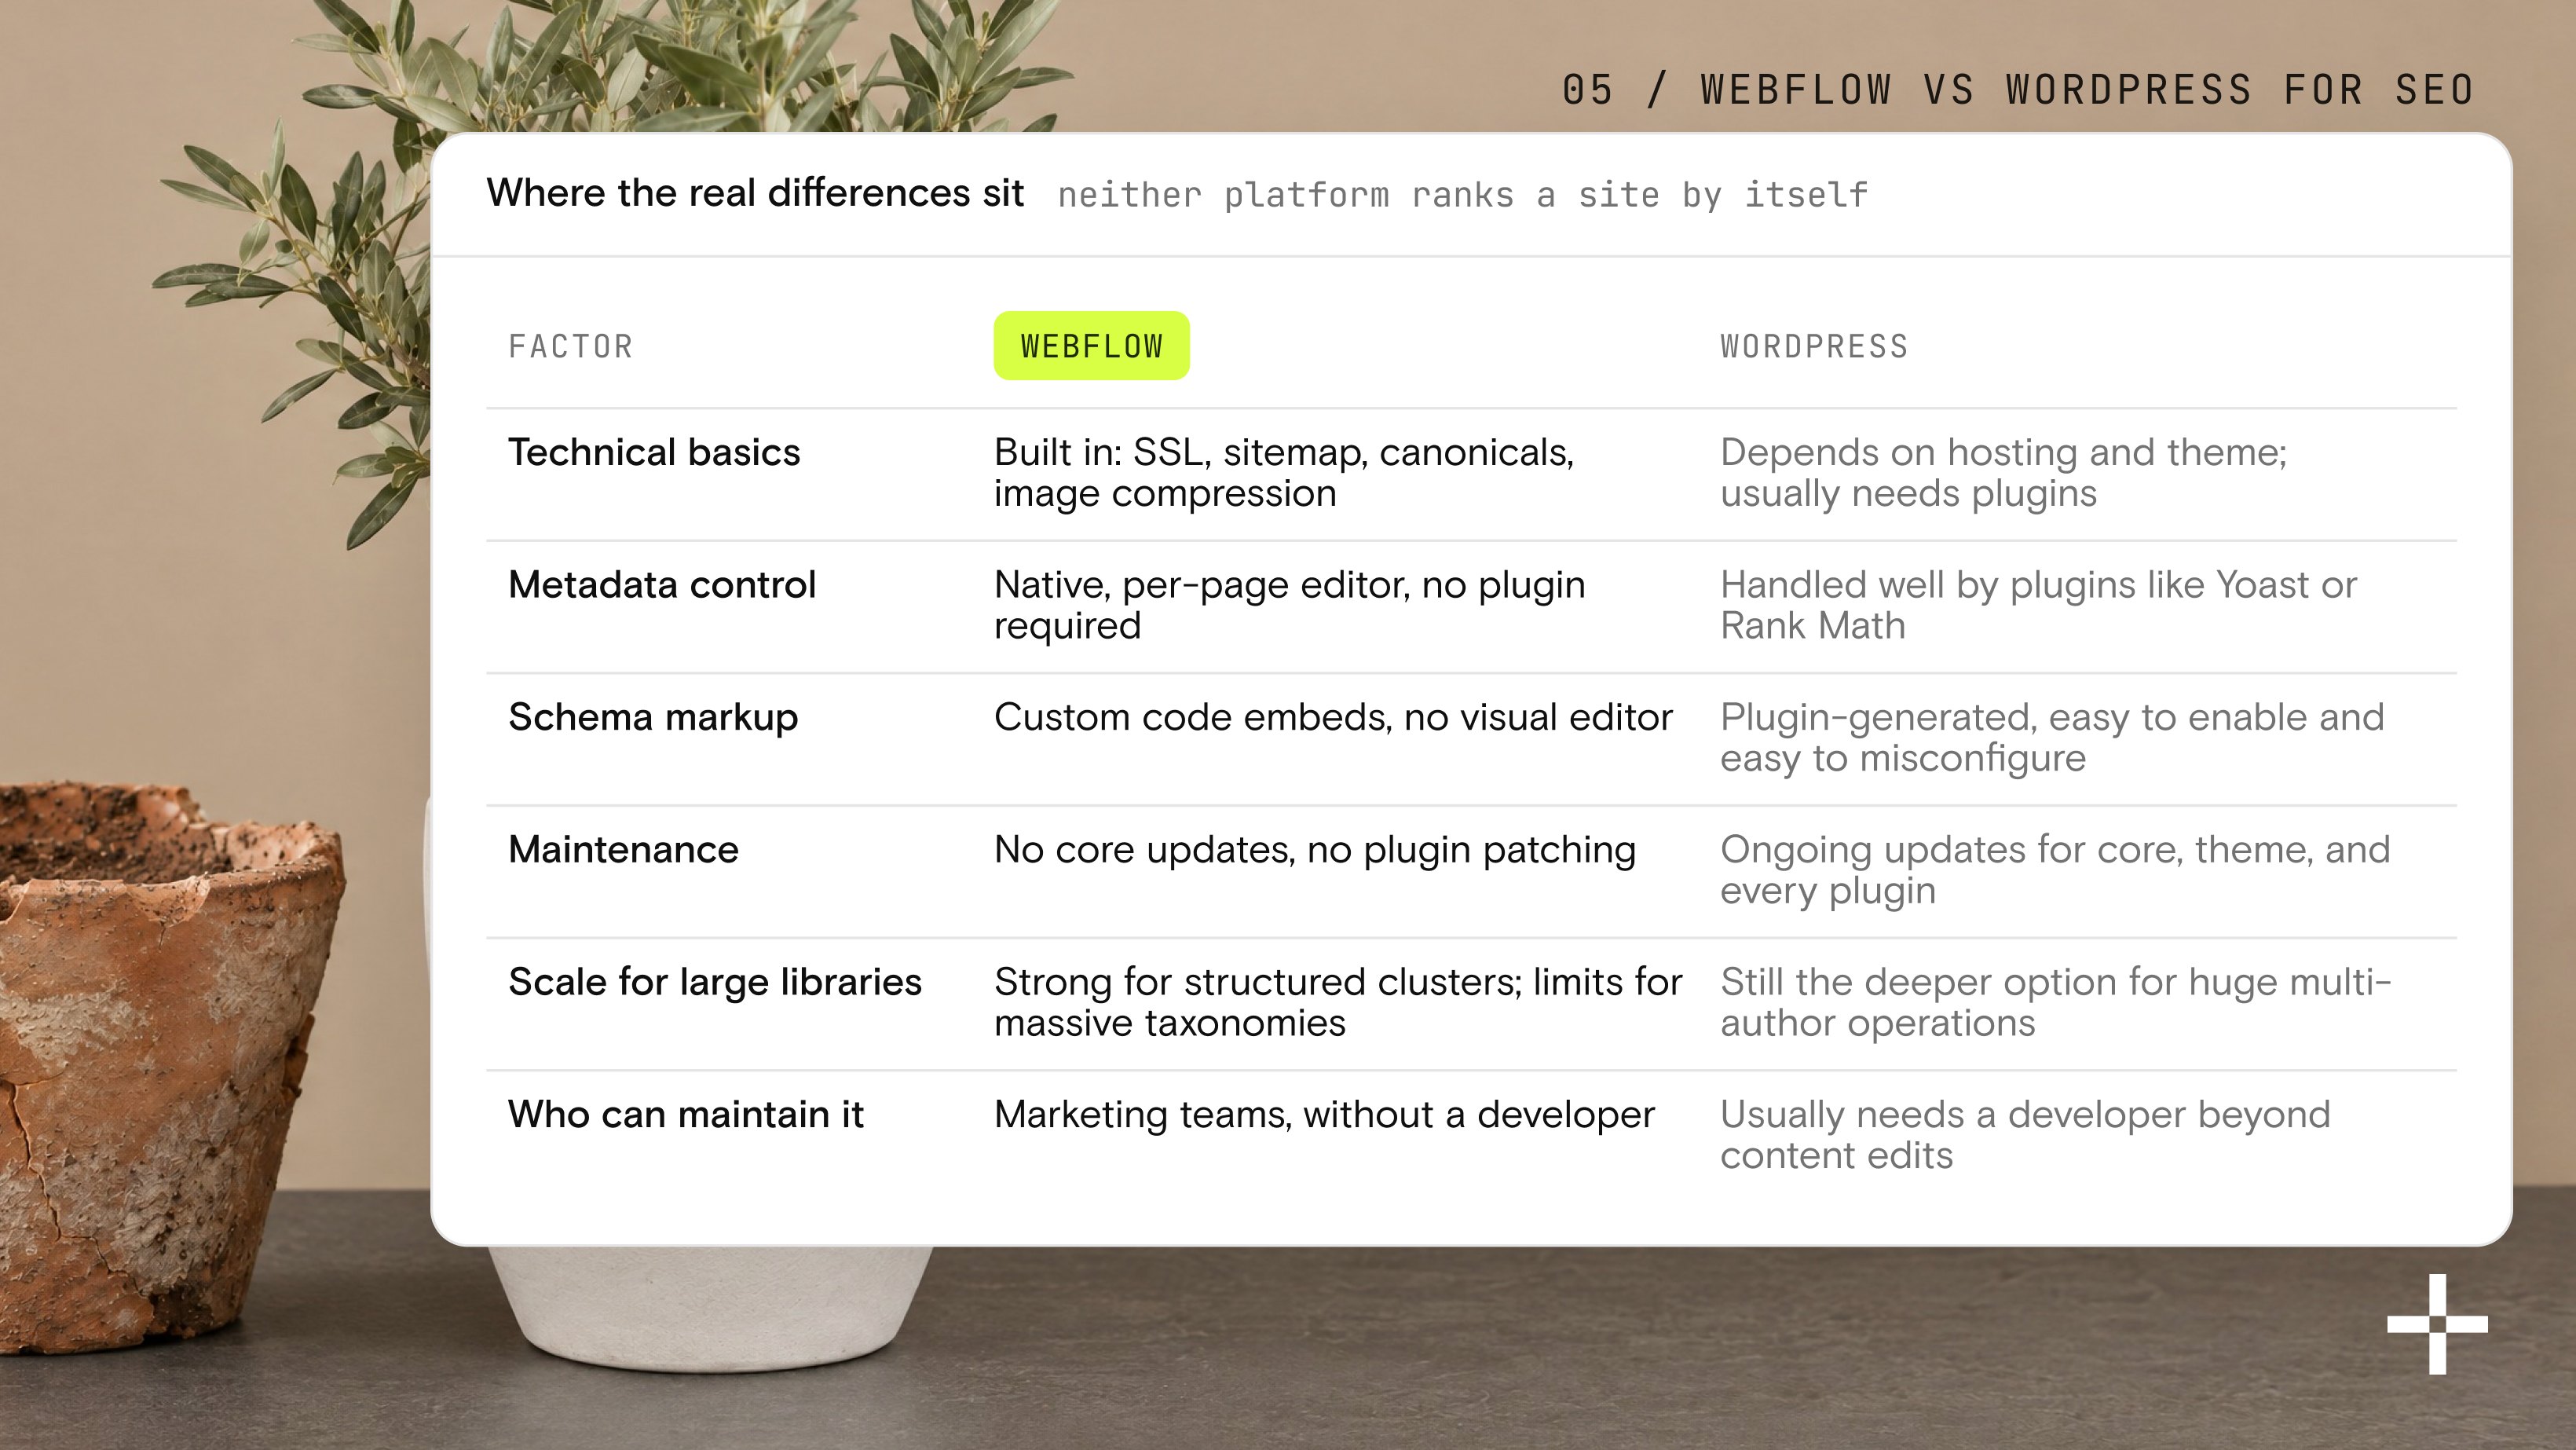Viewport: 2576px width, 1450px height.
Task: Click 'Plugin-generated, easy to enable' cell
Action: click(2052, 738)
